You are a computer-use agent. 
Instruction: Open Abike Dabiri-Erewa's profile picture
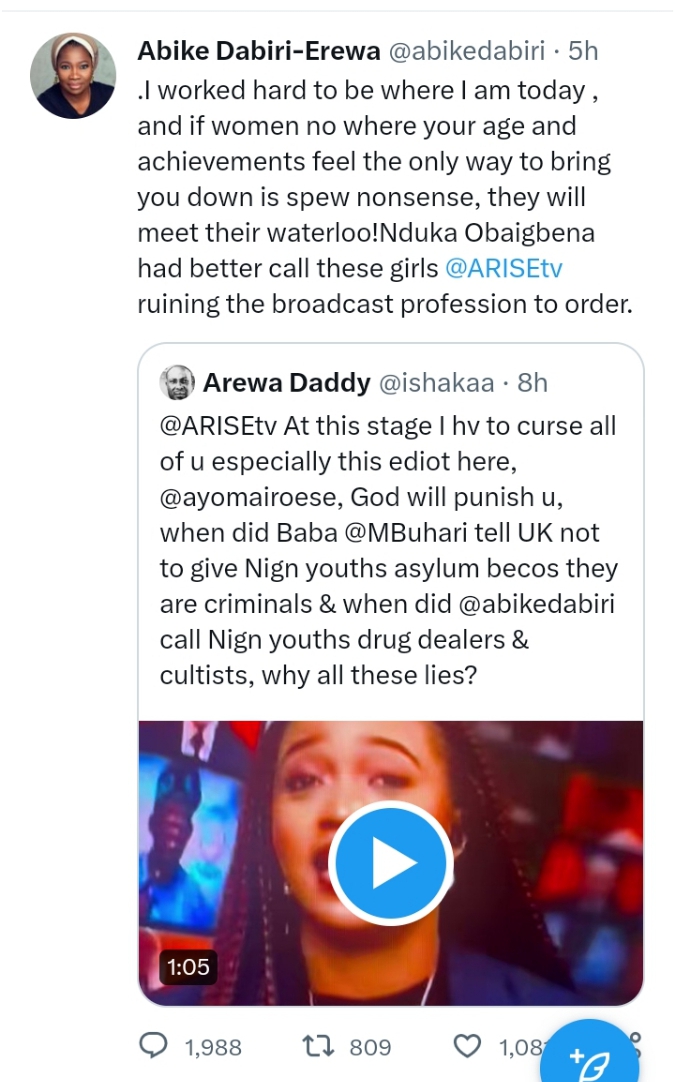73,76
